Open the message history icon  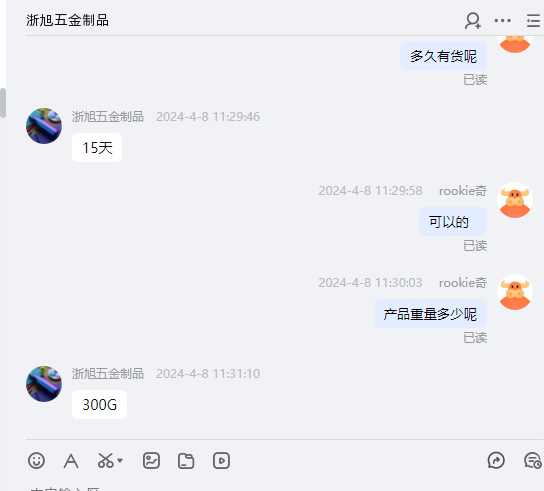click(x=533, y=461)
